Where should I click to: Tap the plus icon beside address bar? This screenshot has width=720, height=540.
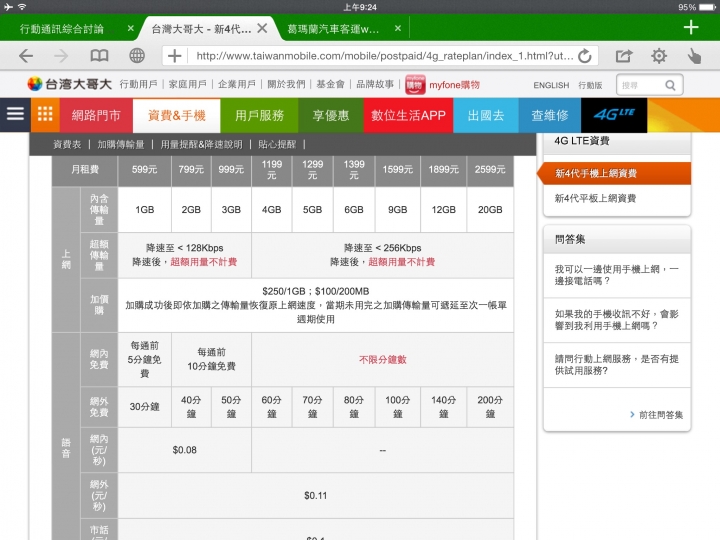click(x=174, y=56)
